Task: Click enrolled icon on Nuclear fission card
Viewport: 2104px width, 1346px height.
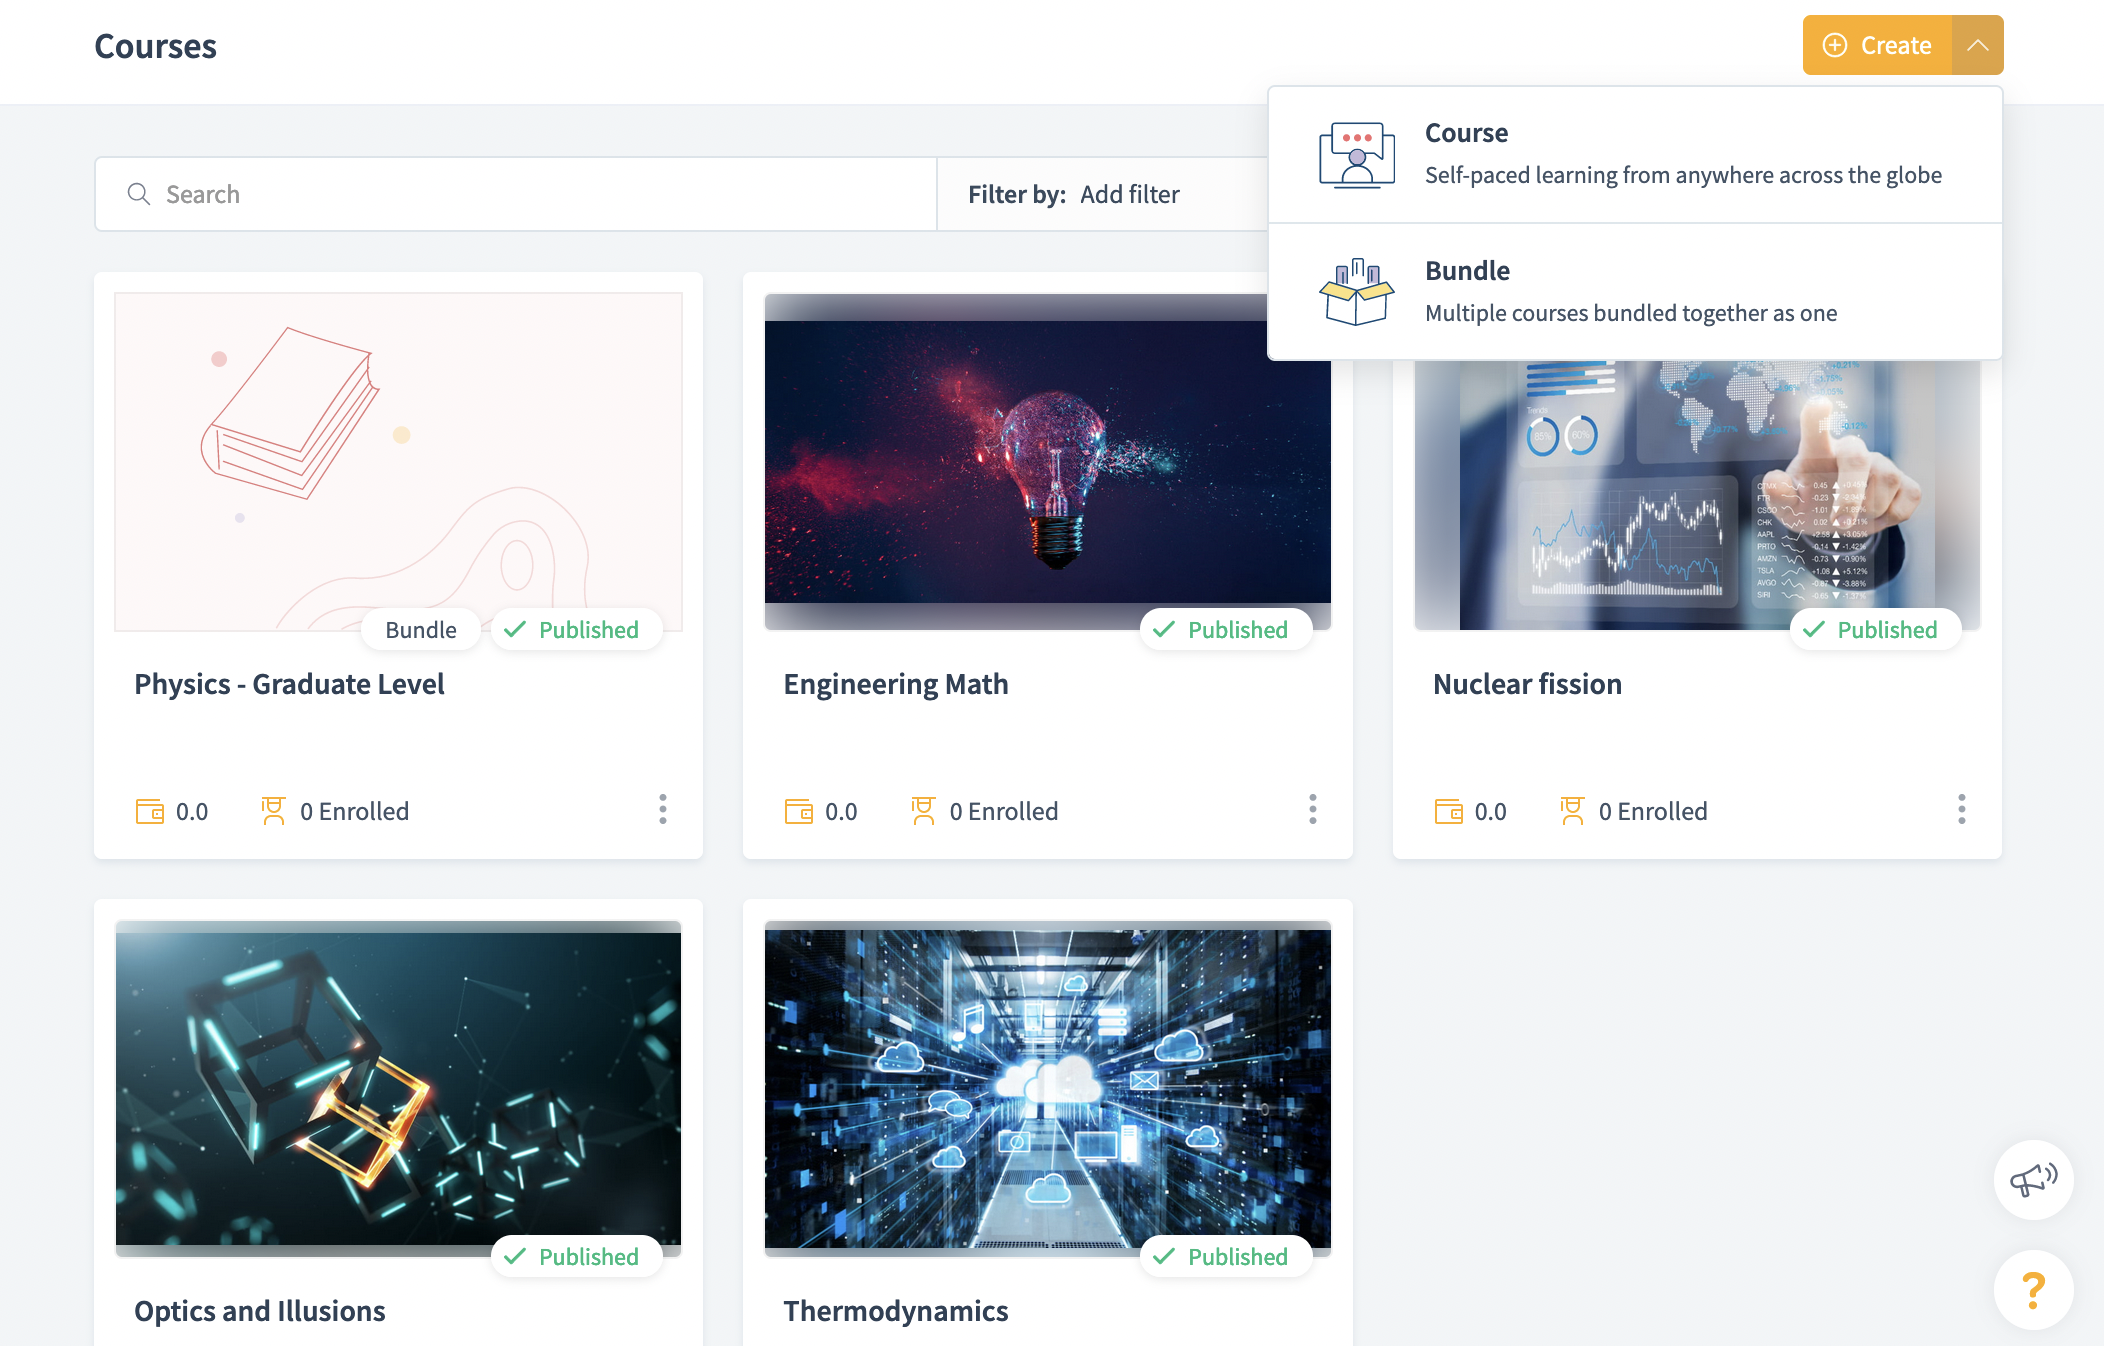Action: (x=1572, y=811)
